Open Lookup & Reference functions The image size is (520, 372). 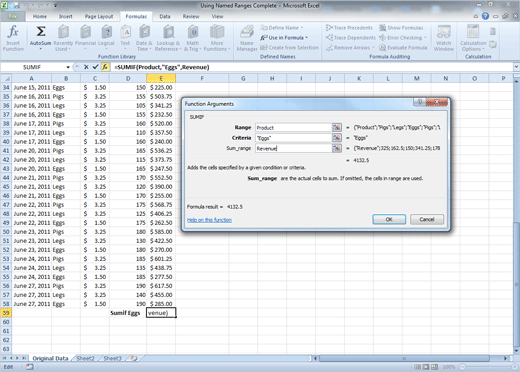click(168, 38)
